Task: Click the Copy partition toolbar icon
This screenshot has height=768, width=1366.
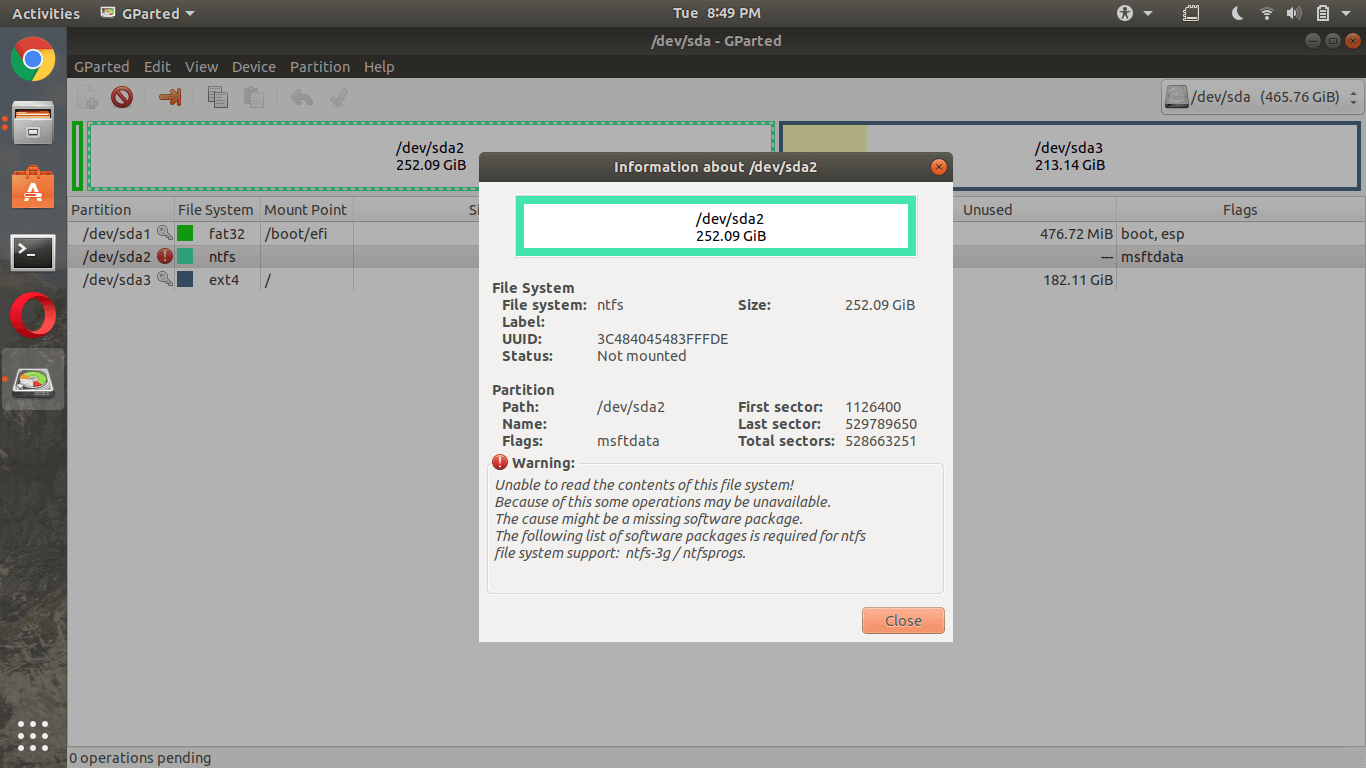Action: point(217,97)
